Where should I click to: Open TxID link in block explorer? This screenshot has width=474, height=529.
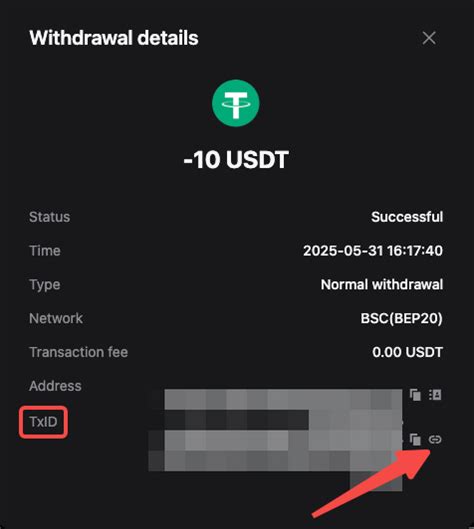click(x=435, y=439)
